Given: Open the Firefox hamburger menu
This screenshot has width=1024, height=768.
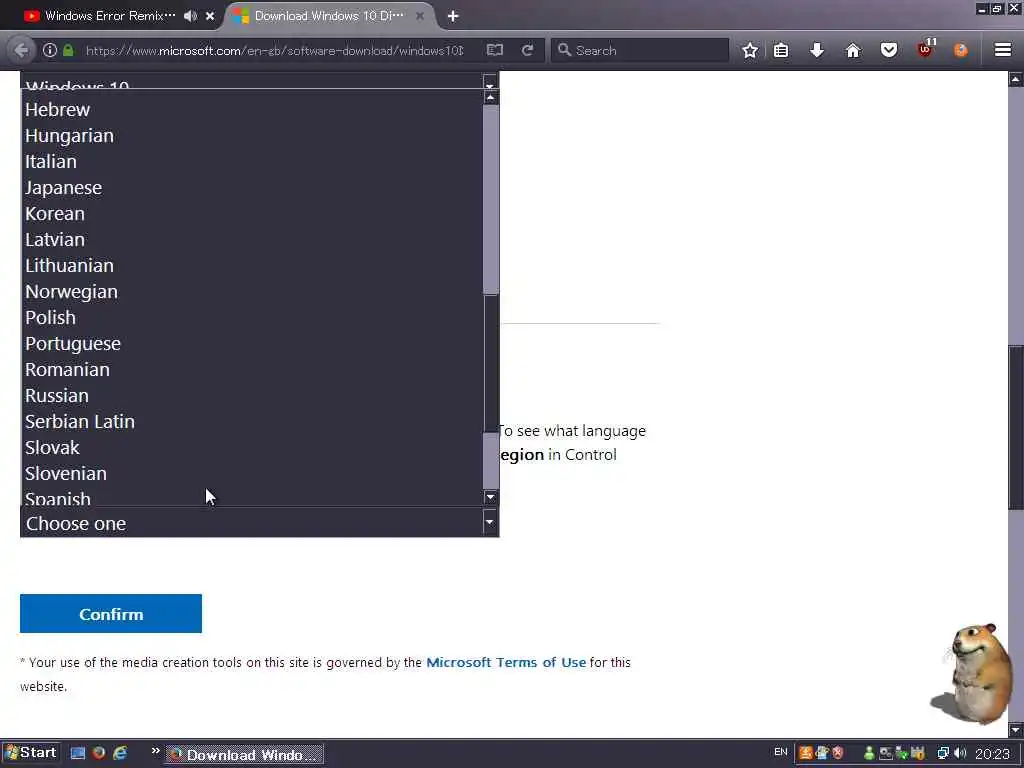Looking at the screenshot, I should pos(1003,50).
